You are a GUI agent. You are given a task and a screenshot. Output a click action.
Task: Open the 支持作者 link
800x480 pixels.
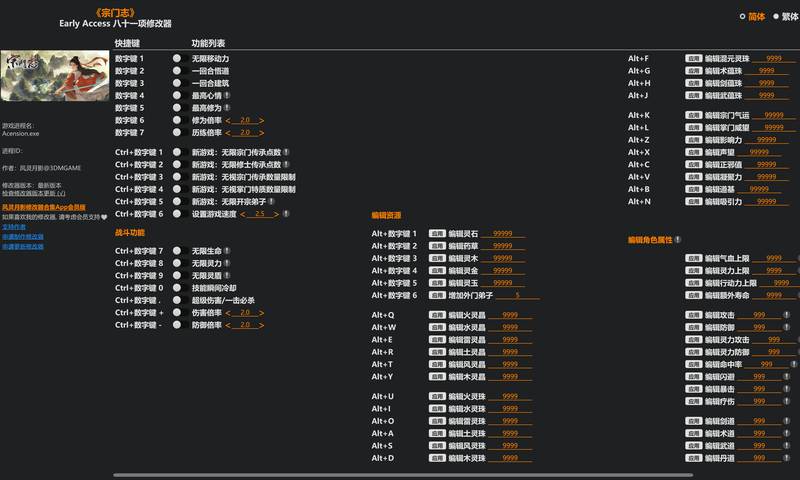pos(14,227)
